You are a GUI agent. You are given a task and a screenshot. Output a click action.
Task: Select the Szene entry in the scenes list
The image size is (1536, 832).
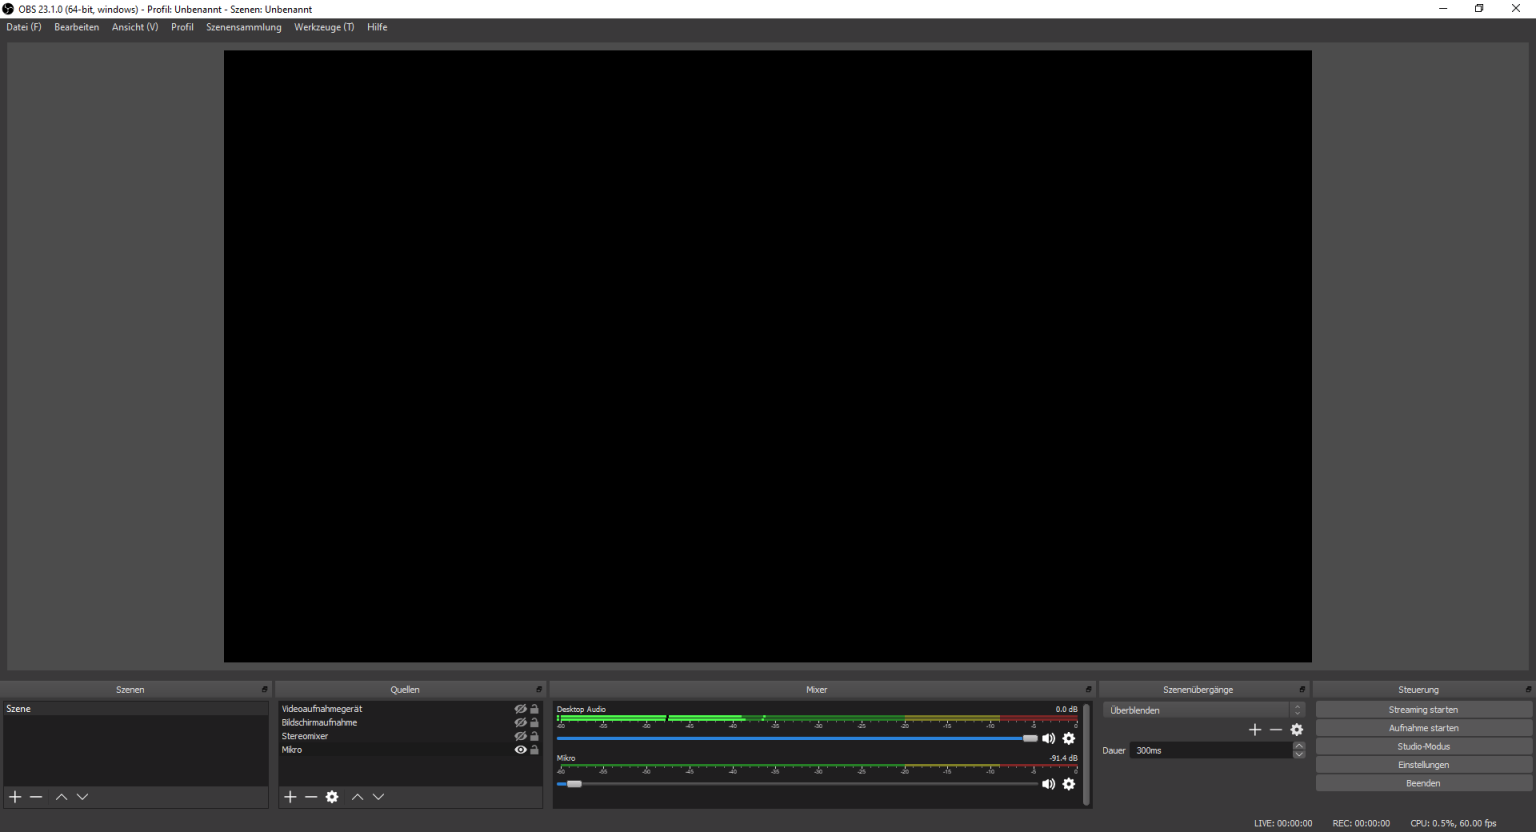click(16, 708)
